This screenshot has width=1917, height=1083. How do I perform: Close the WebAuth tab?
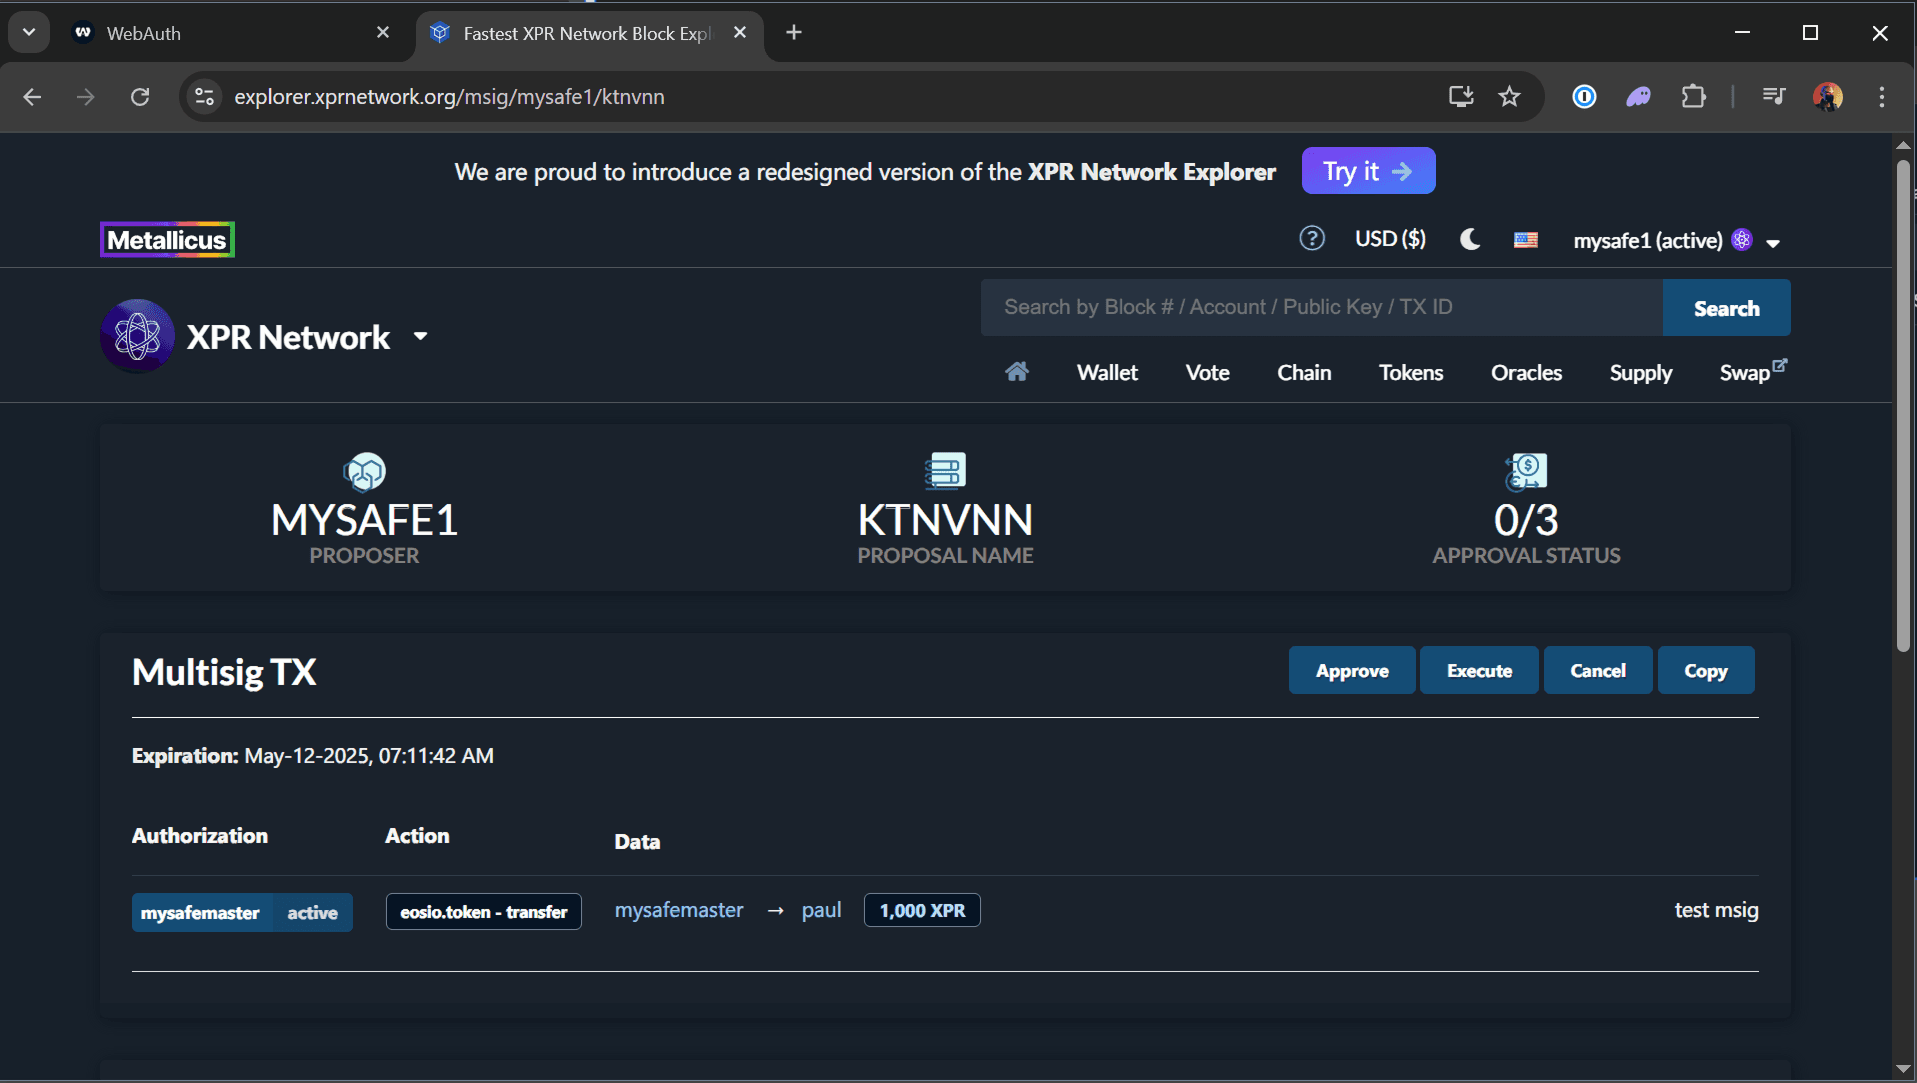pos(383,33)
